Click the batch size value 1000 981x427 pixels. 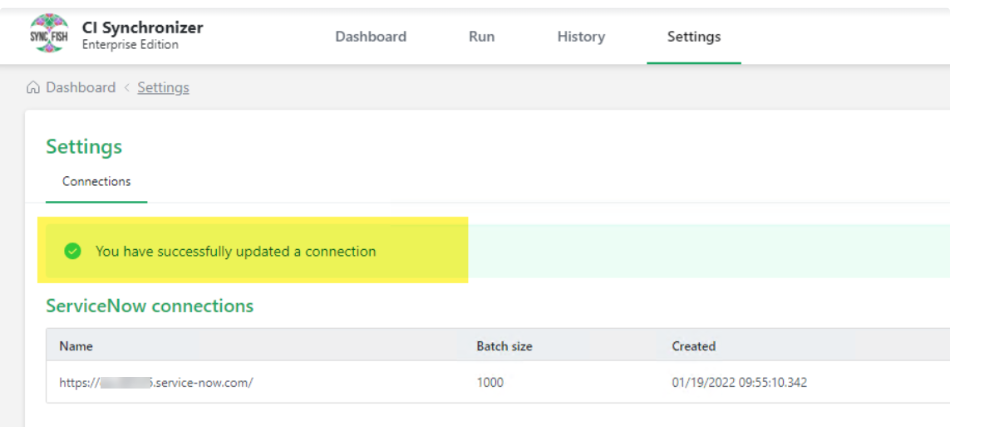(490, 383)
